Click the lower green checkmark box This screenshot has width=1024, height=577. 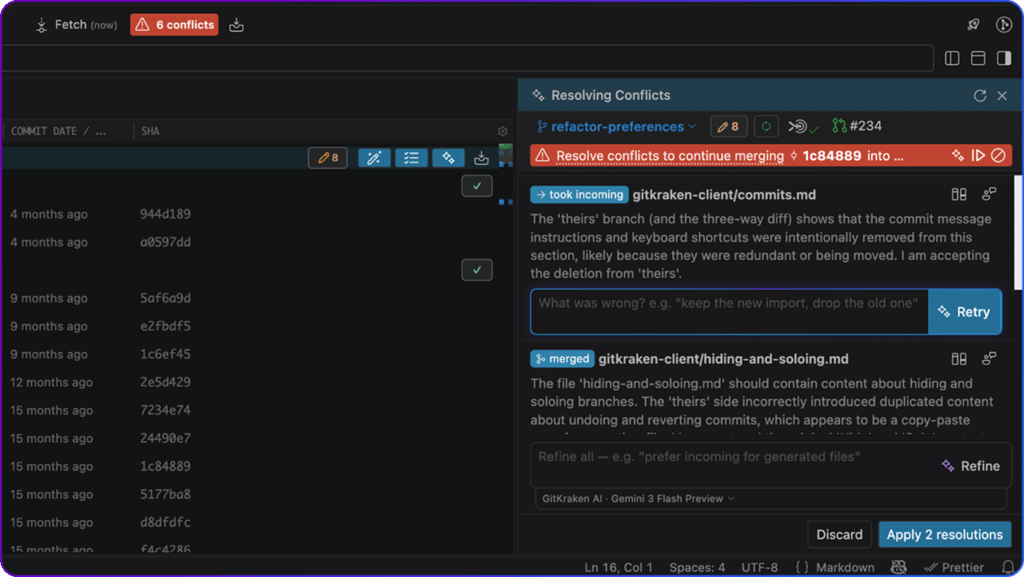pos(477,270)
